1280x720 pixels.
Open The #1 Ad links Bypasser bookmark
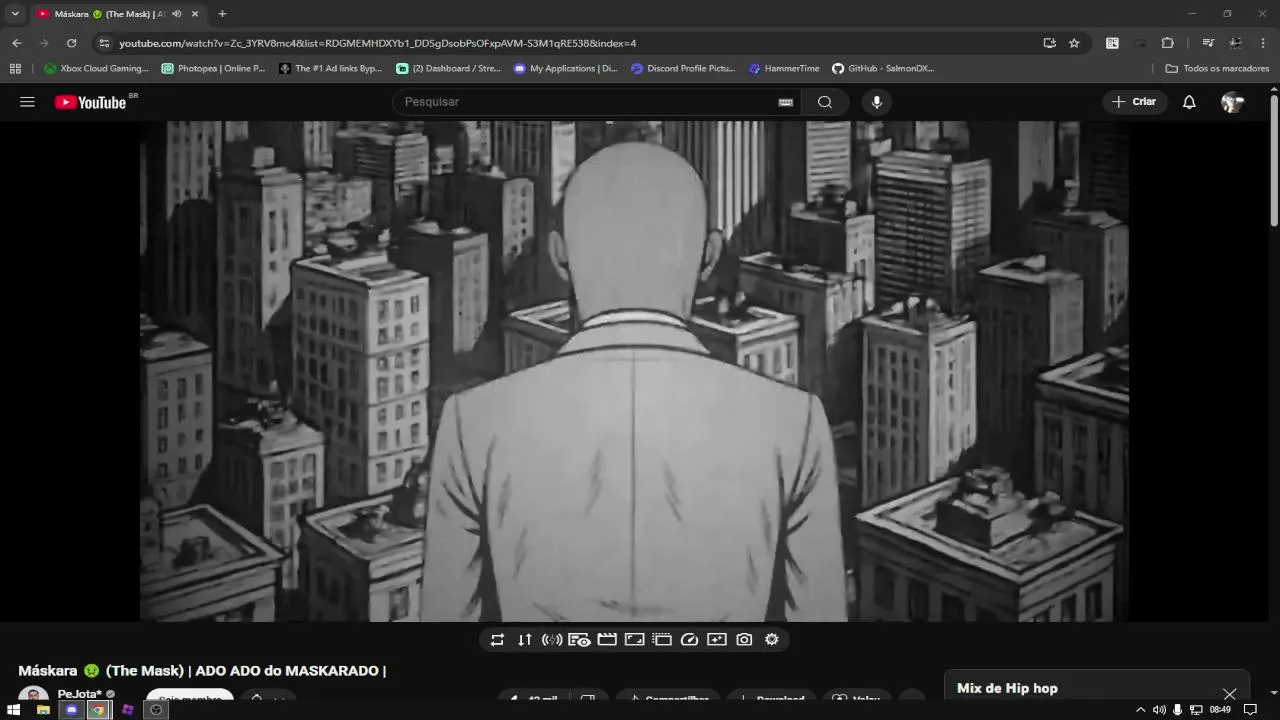pyautogui.click(x=331, y=69)
